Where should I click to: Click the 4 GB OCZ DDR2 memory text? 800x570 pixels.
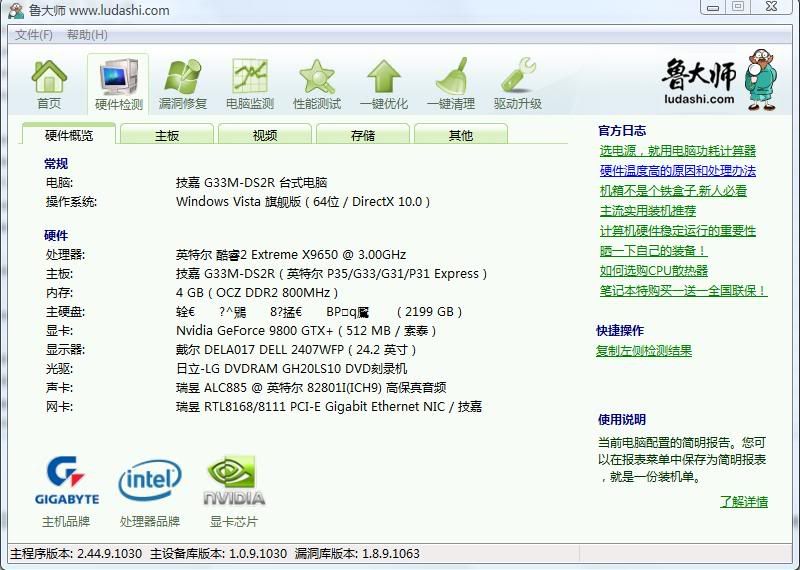[257, 293]
